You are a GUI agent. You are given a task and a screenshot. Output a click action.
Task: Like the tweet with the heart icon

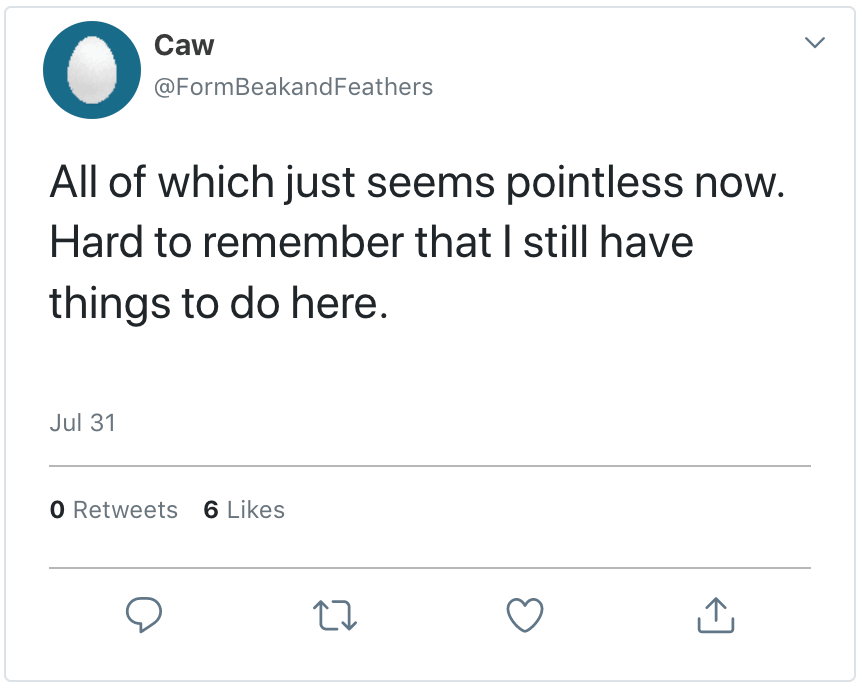(525, 616)
